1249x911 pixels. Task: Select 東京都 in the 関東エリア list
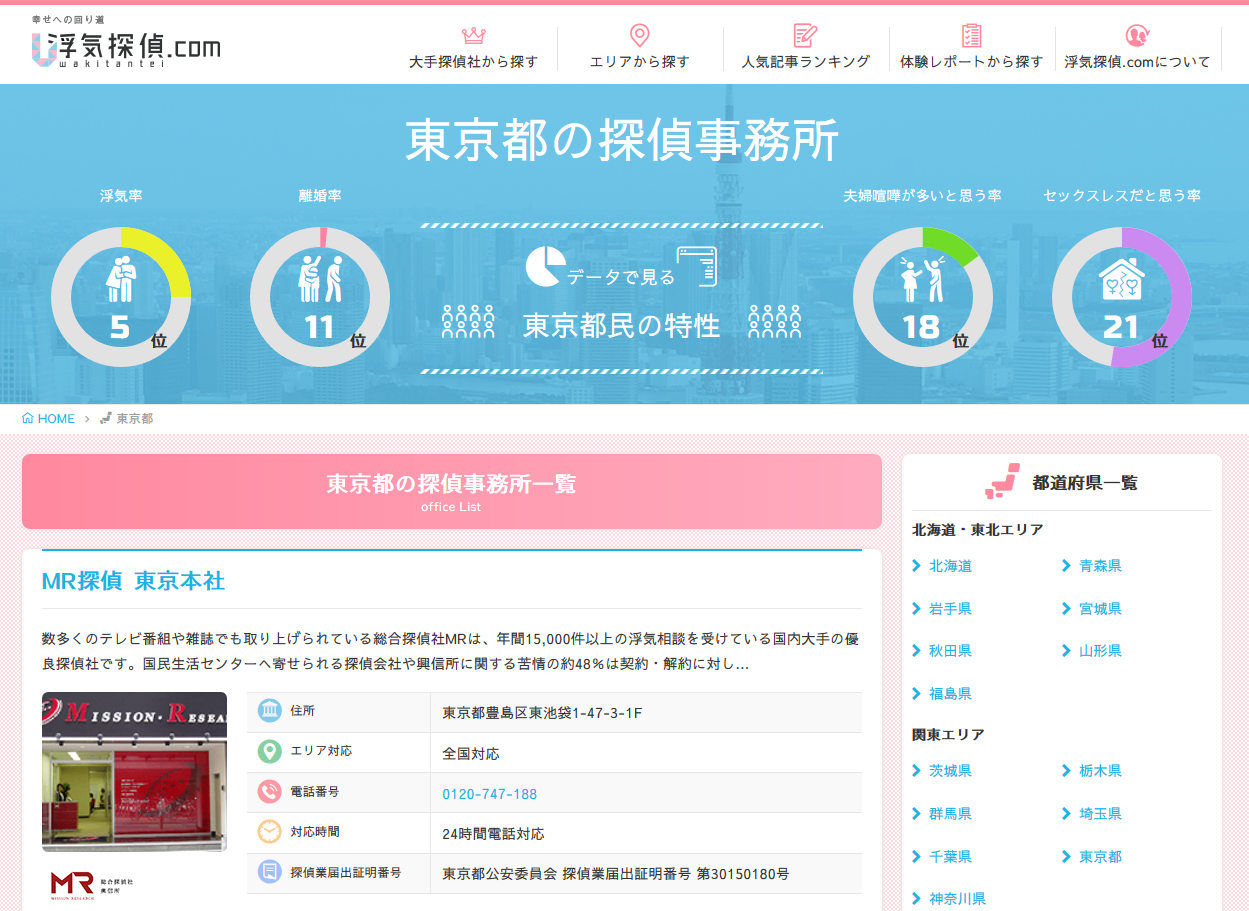(1099, 857)
